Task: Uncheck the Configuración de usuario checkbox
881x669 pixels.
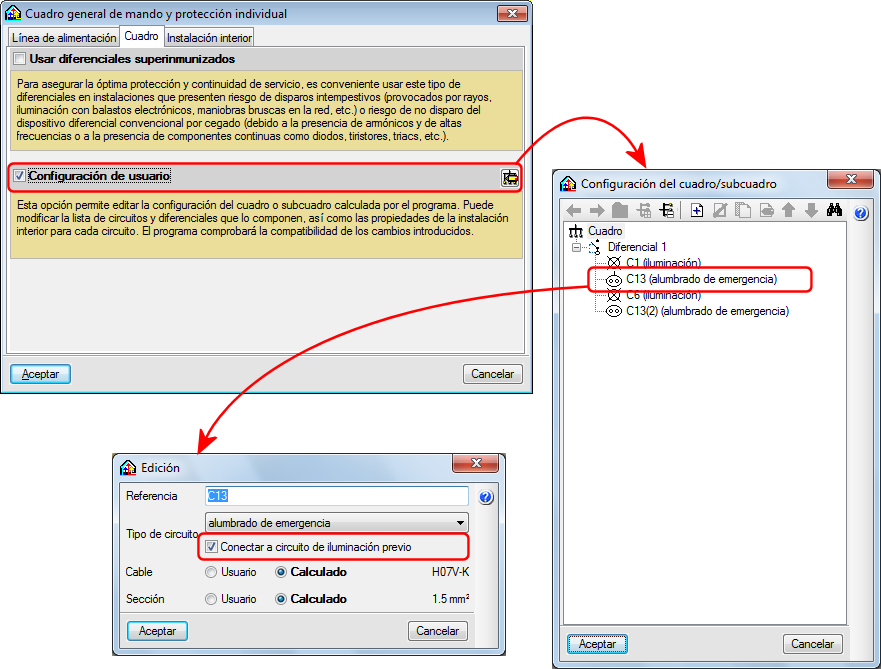Action: [20, 176]
